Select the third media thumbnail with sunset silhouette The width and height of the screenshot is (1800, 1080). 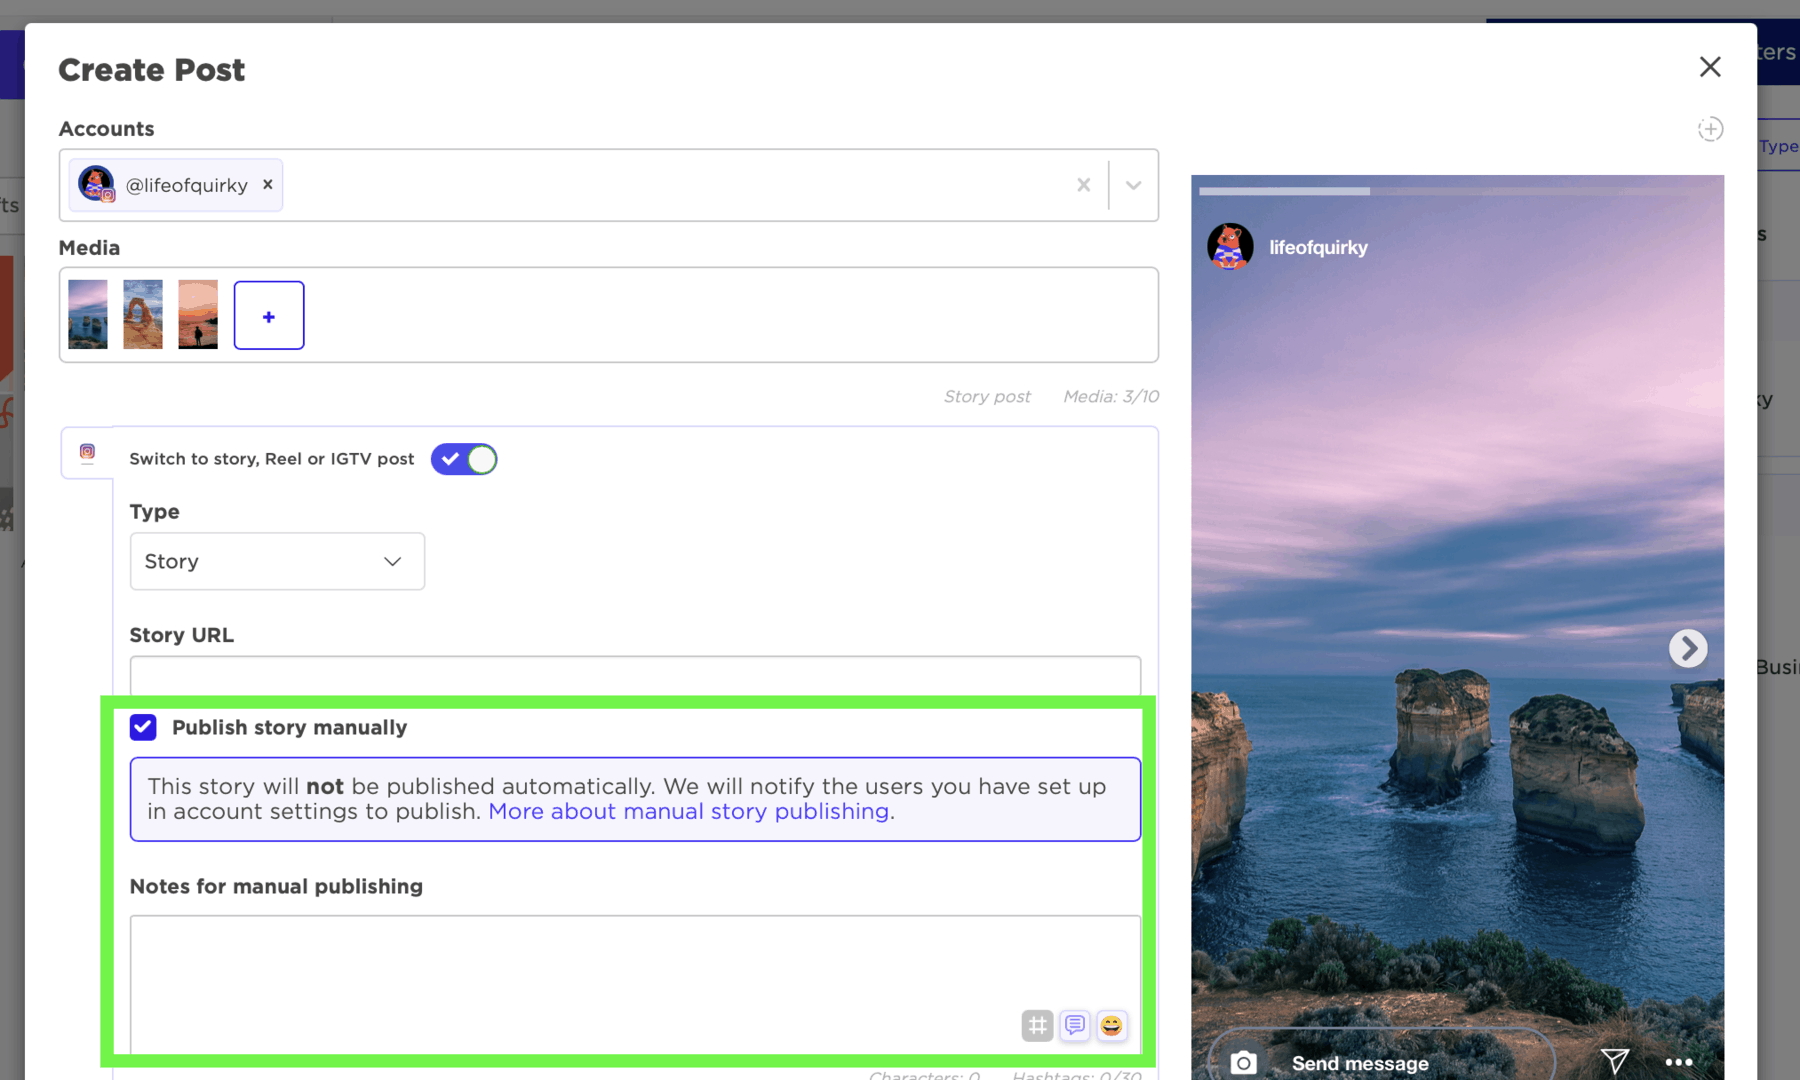(x=198, y=314)
